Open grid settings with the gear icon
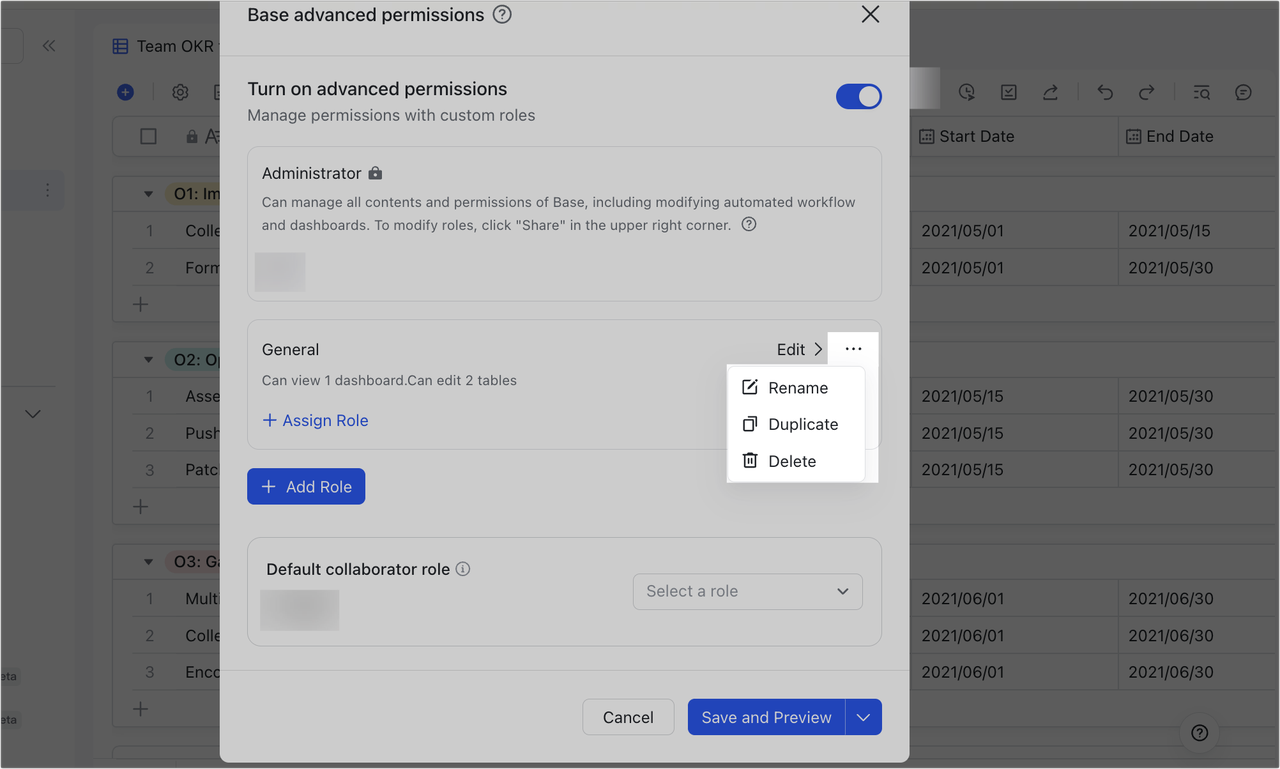1280x769 pixels. coord(180,91)
